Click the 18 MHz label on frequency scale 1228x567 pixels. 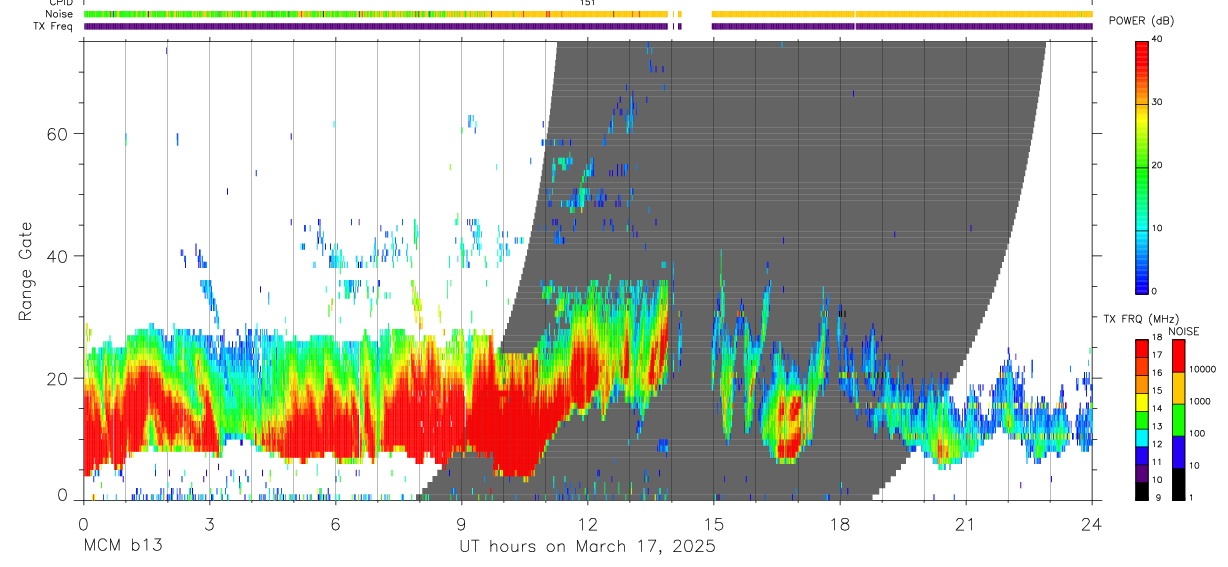(x=1157, y=337)
